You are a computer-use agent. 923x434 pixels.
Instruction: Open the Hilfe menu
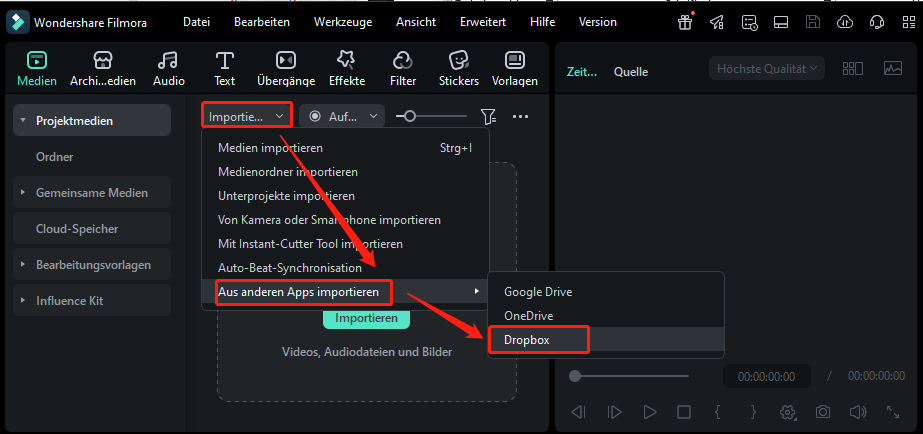[542, 22]
